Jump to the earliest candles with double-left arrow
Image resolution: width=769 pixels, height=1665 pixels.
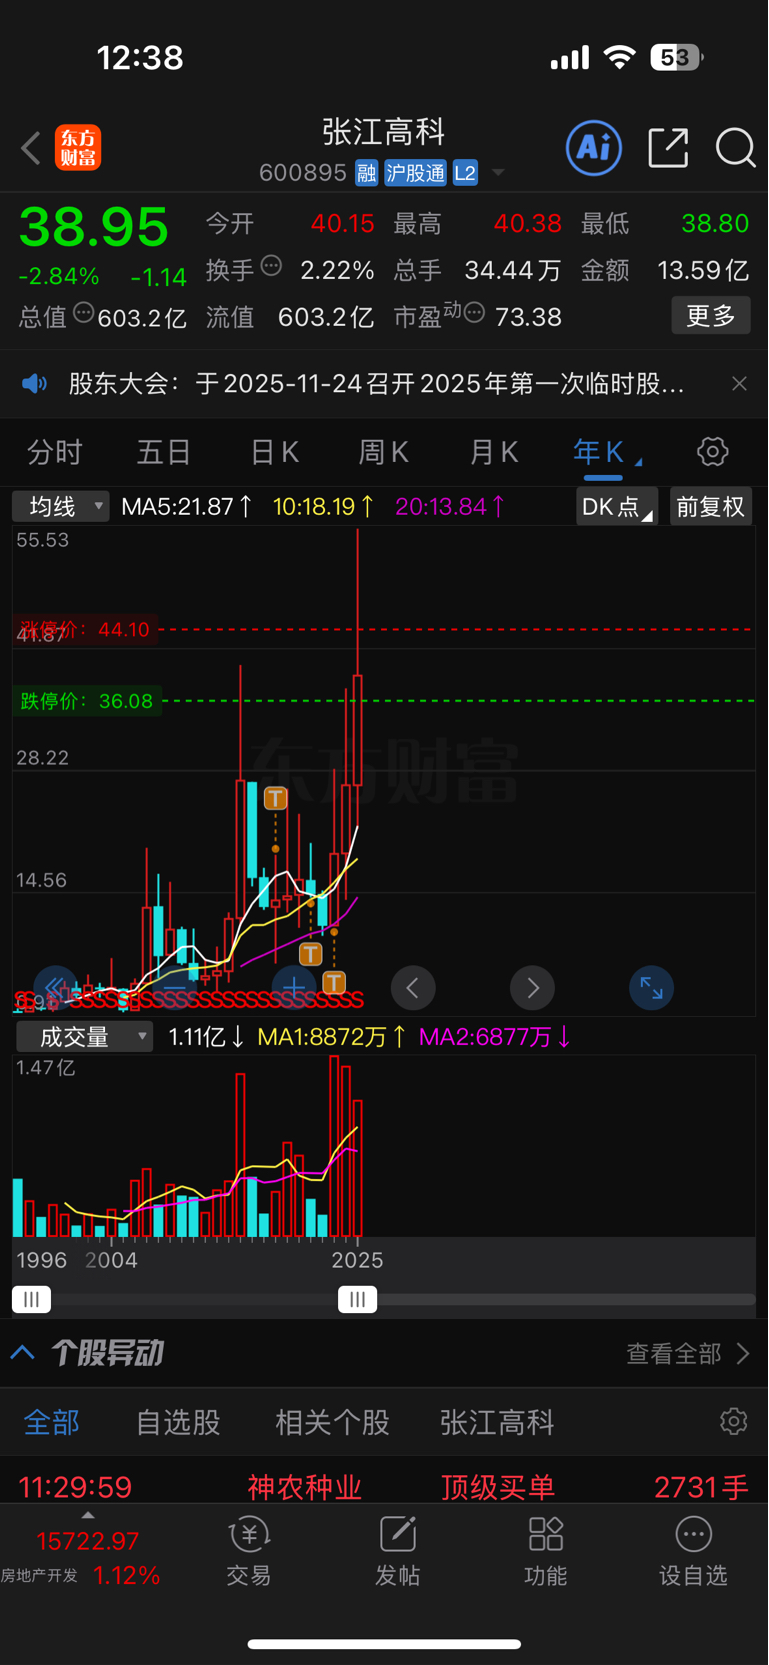tap(55, 989)
